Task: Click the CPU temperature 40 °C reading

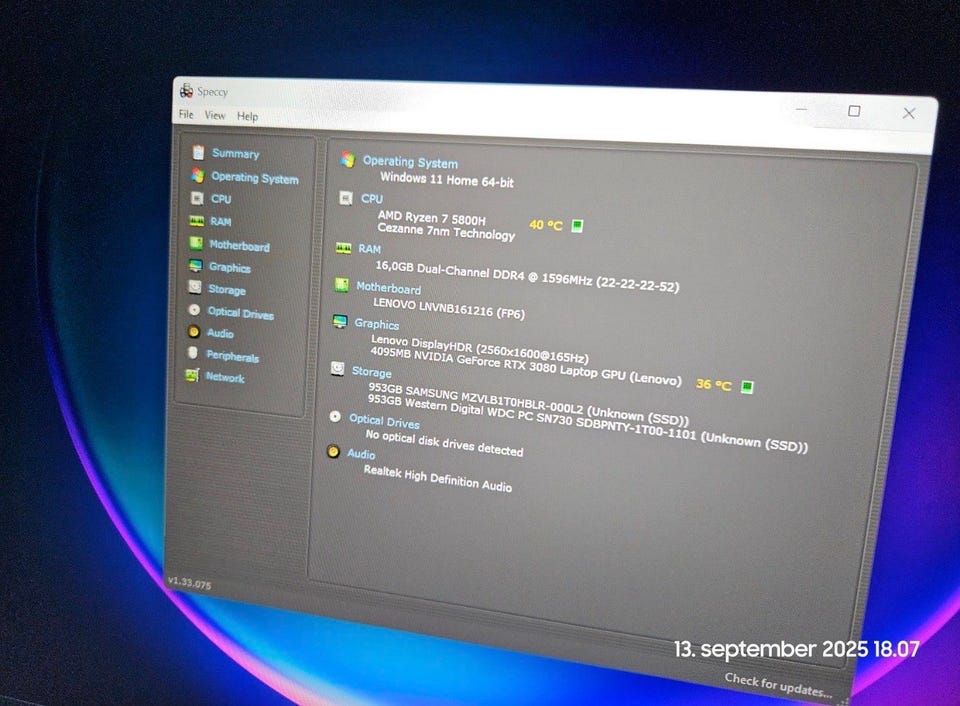Action: pos(546,225)
